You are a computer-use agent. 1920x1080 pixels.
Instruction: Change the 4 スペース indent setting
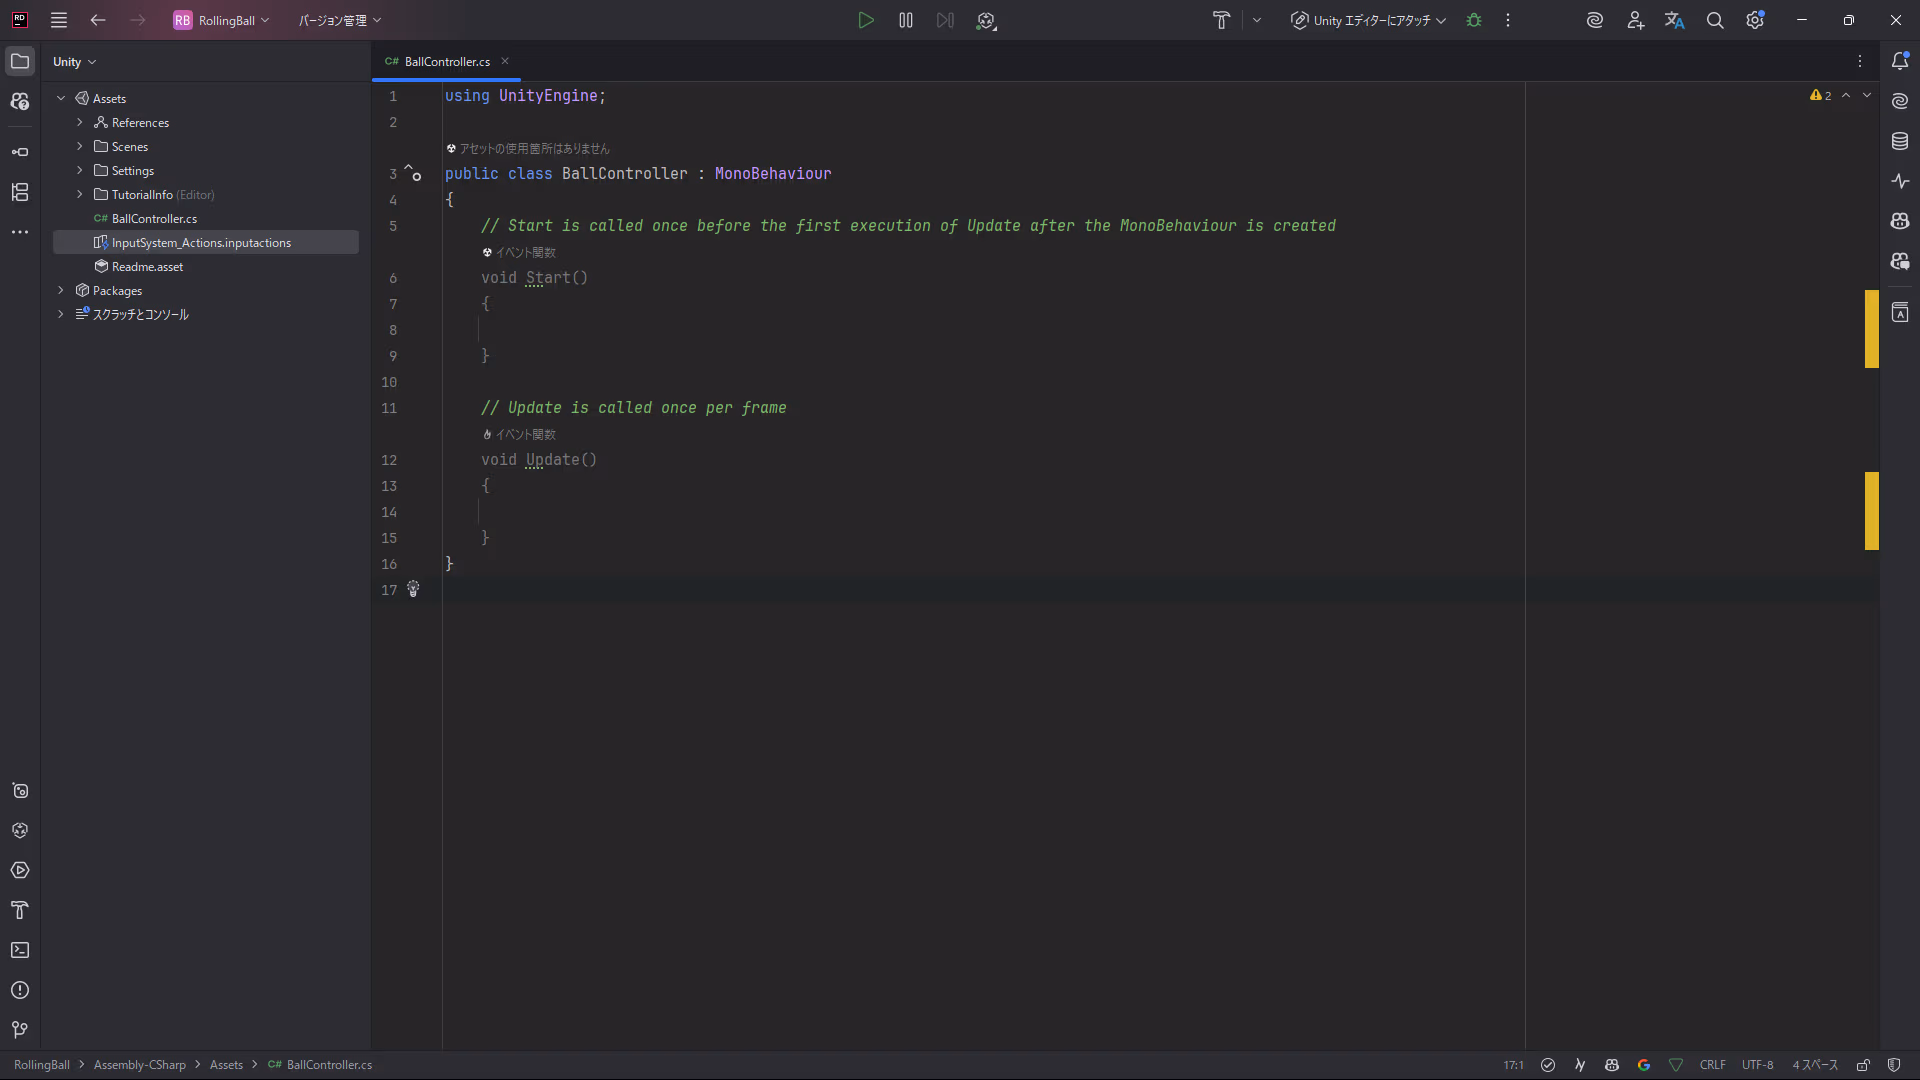pos(1815,1065)
